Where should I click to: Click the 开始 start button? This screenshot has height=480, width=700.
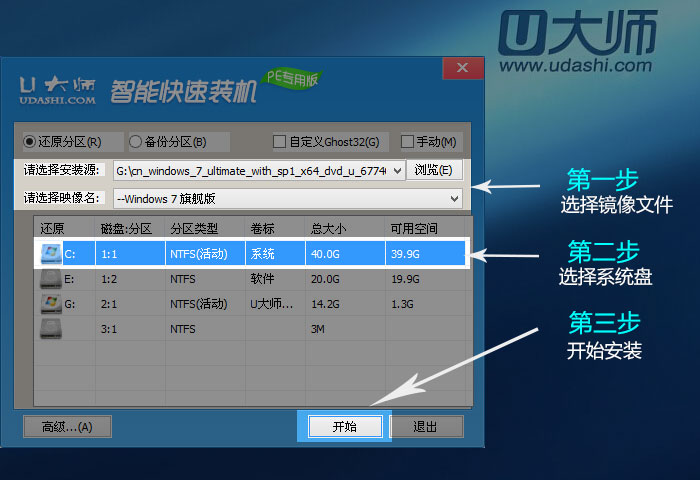(x=345, y=426)
